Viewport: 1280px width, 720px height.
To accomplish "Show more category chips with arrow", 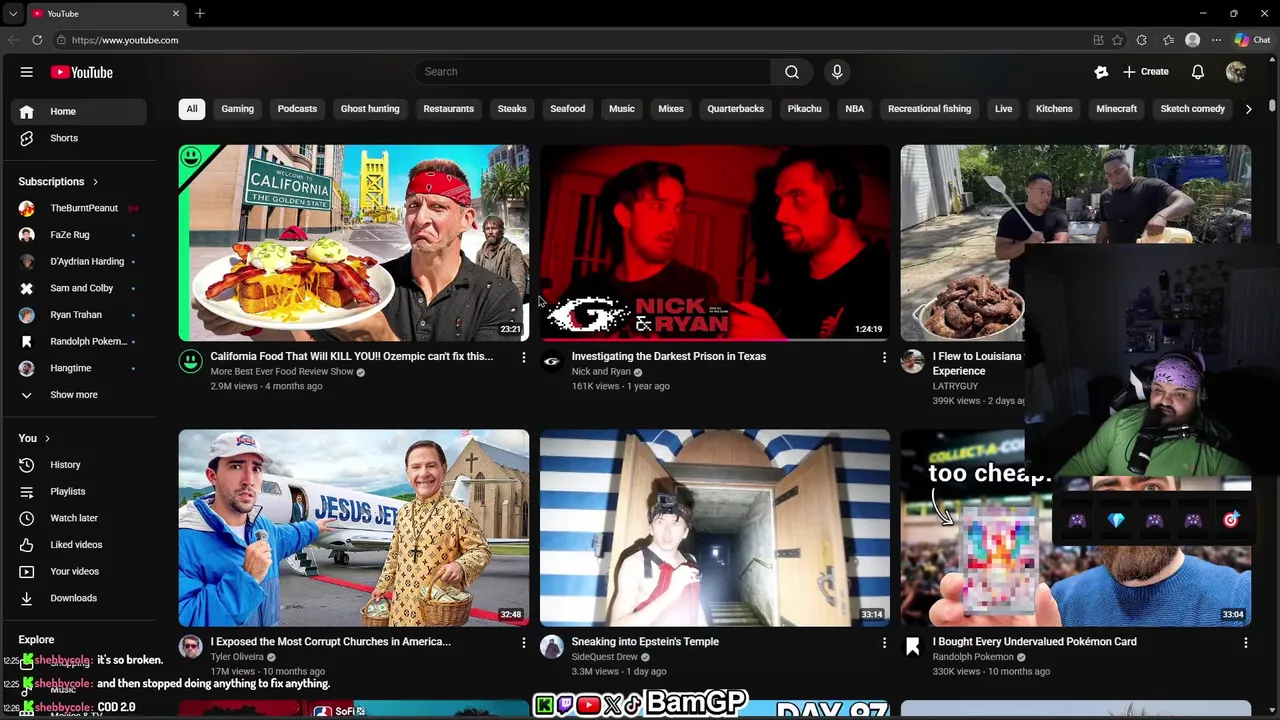I will (1248, 109).
